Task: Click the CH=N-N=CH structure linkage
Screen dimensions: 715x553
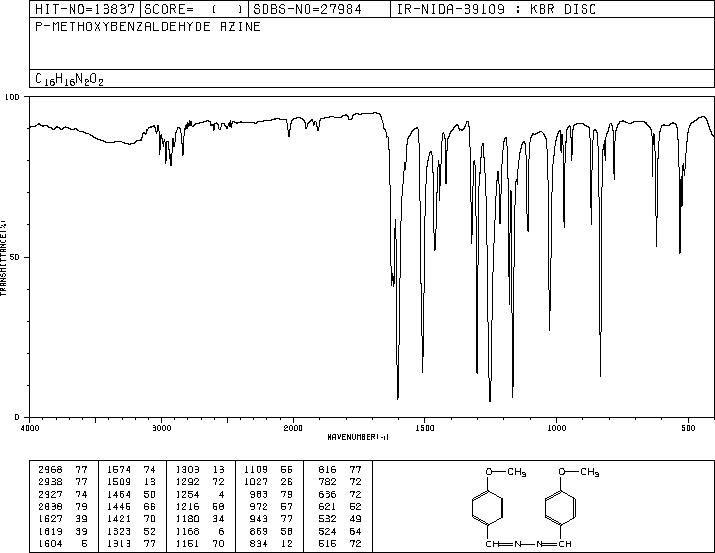Action: click(x=528, y=544)
